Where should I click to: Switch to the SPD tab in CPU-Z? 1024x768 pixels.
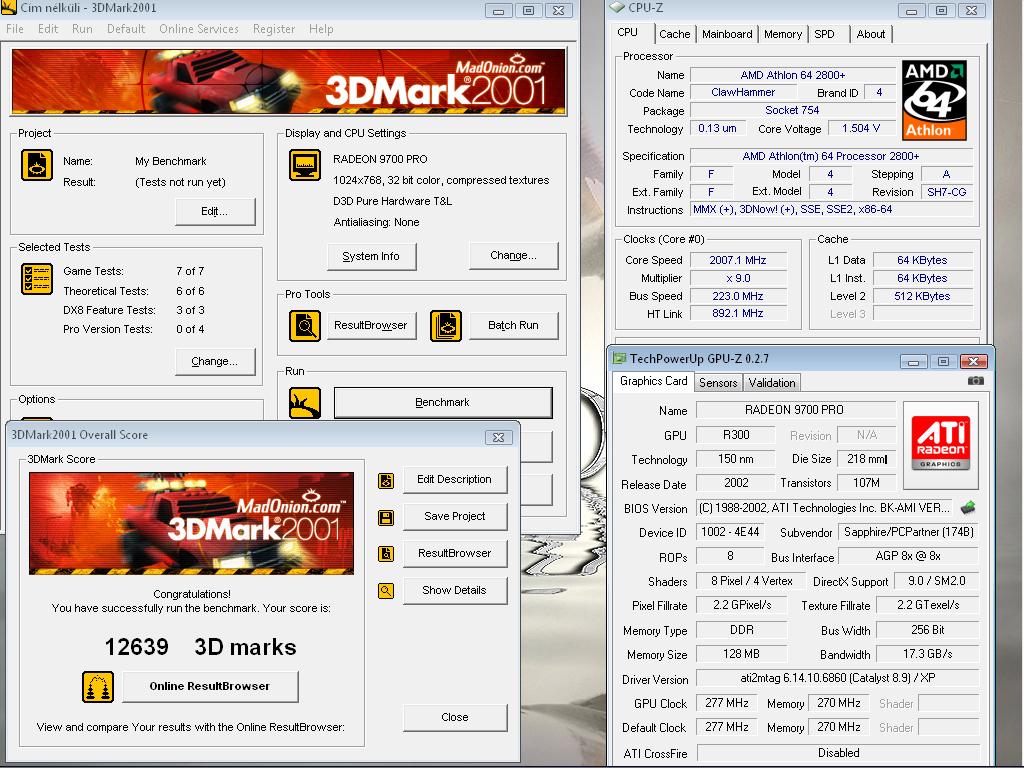(x=824, y=34)
